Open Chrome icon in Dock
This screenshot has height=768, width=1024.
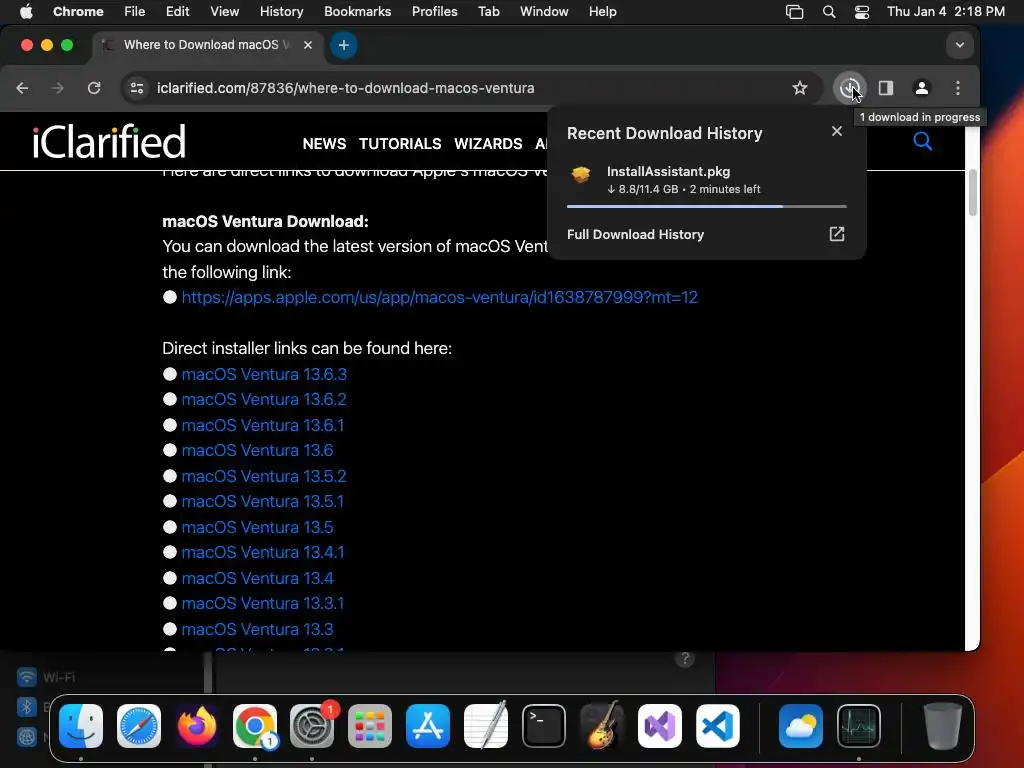pyautogui.click(x=255, y=726)
